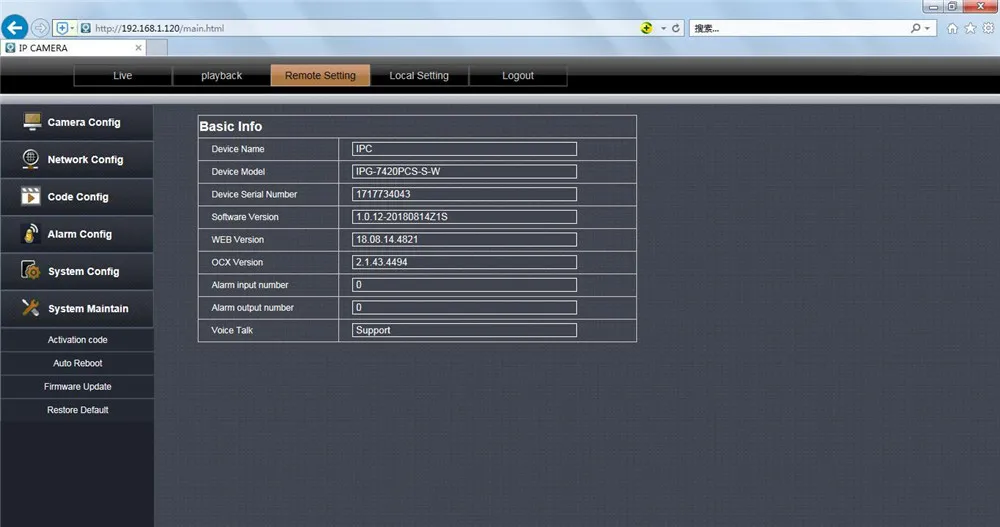Open Firmware Update submenu item

(77, 387)
